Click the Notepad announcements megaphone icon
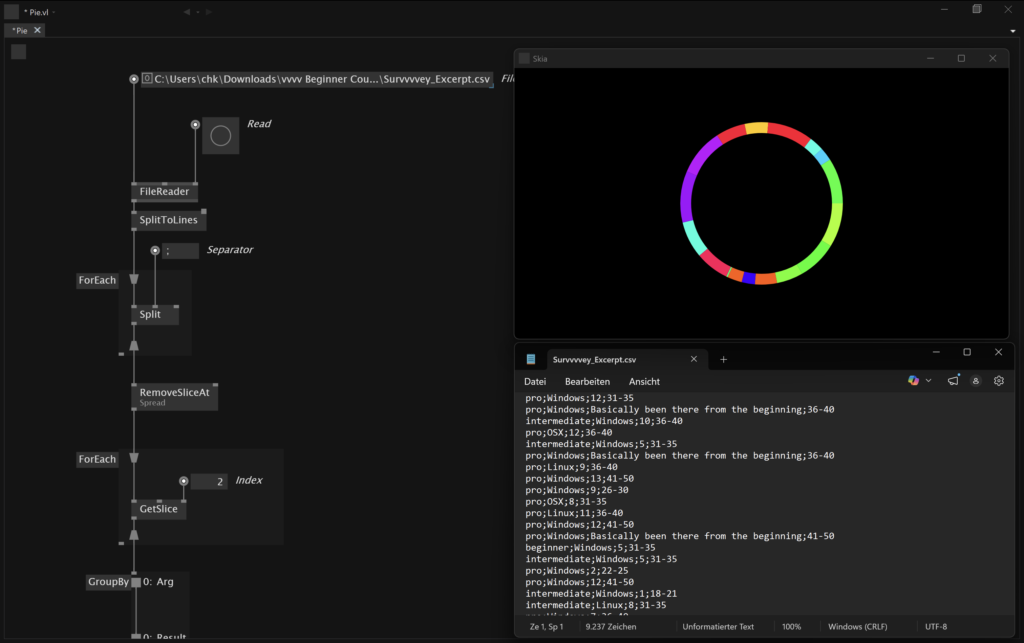1024x643 pixels. [x=953, y=381]
